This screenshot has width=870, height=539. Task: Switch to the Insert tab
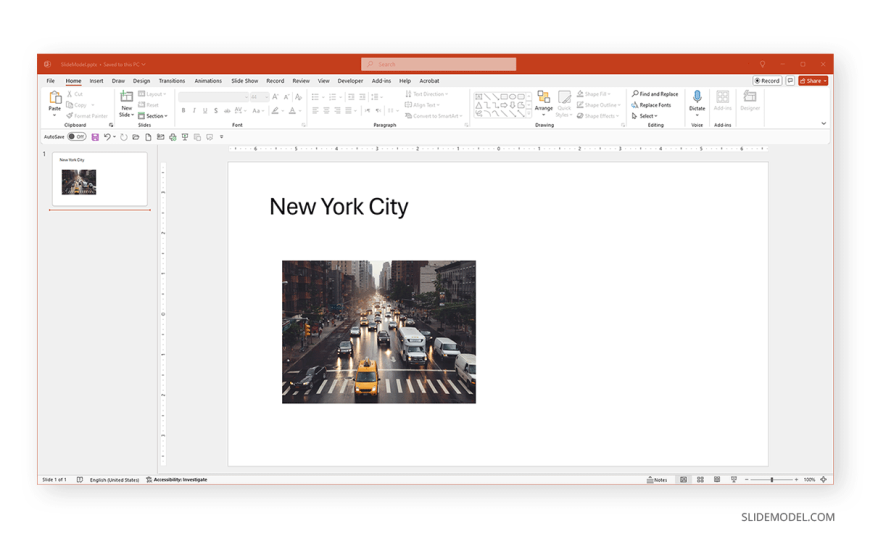(x=97, y=81)
